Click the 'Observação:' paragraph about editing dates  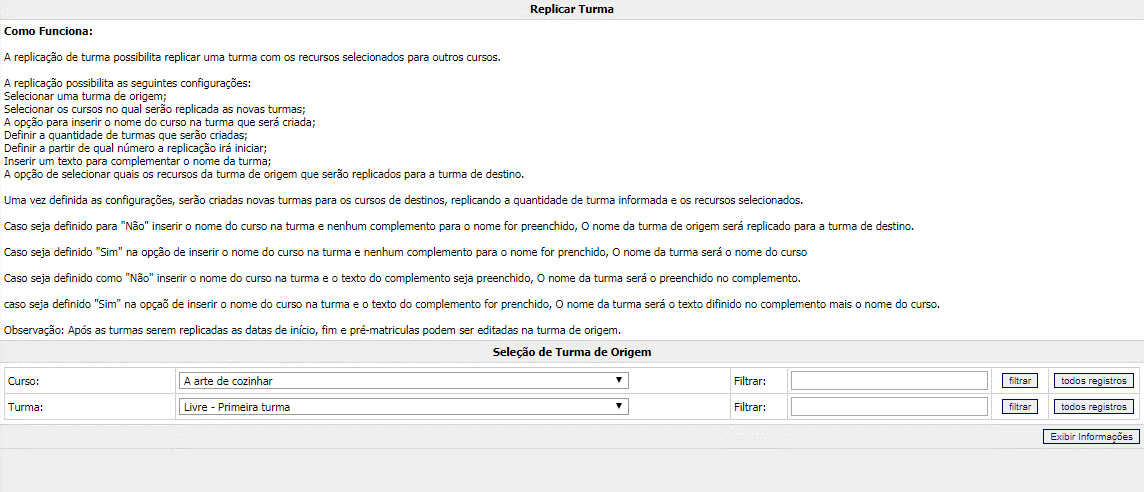tap(313, 330)
